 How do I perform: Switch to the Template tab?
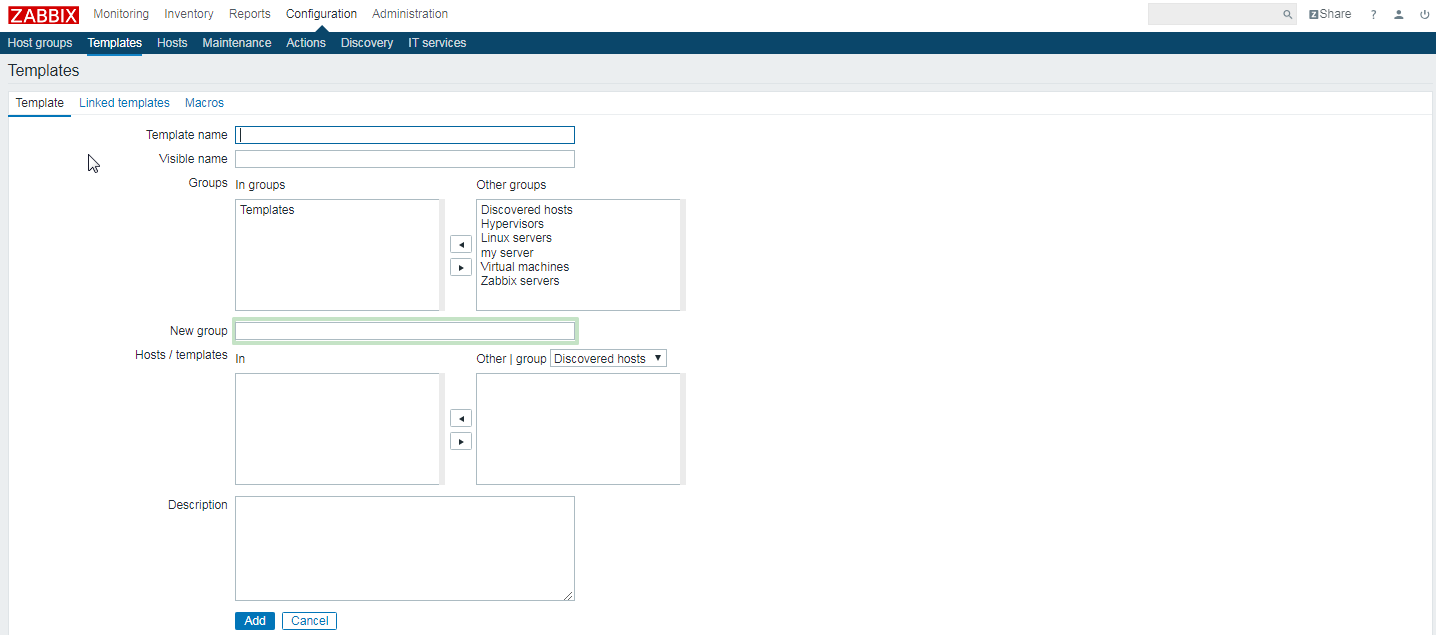pos(40,103)
